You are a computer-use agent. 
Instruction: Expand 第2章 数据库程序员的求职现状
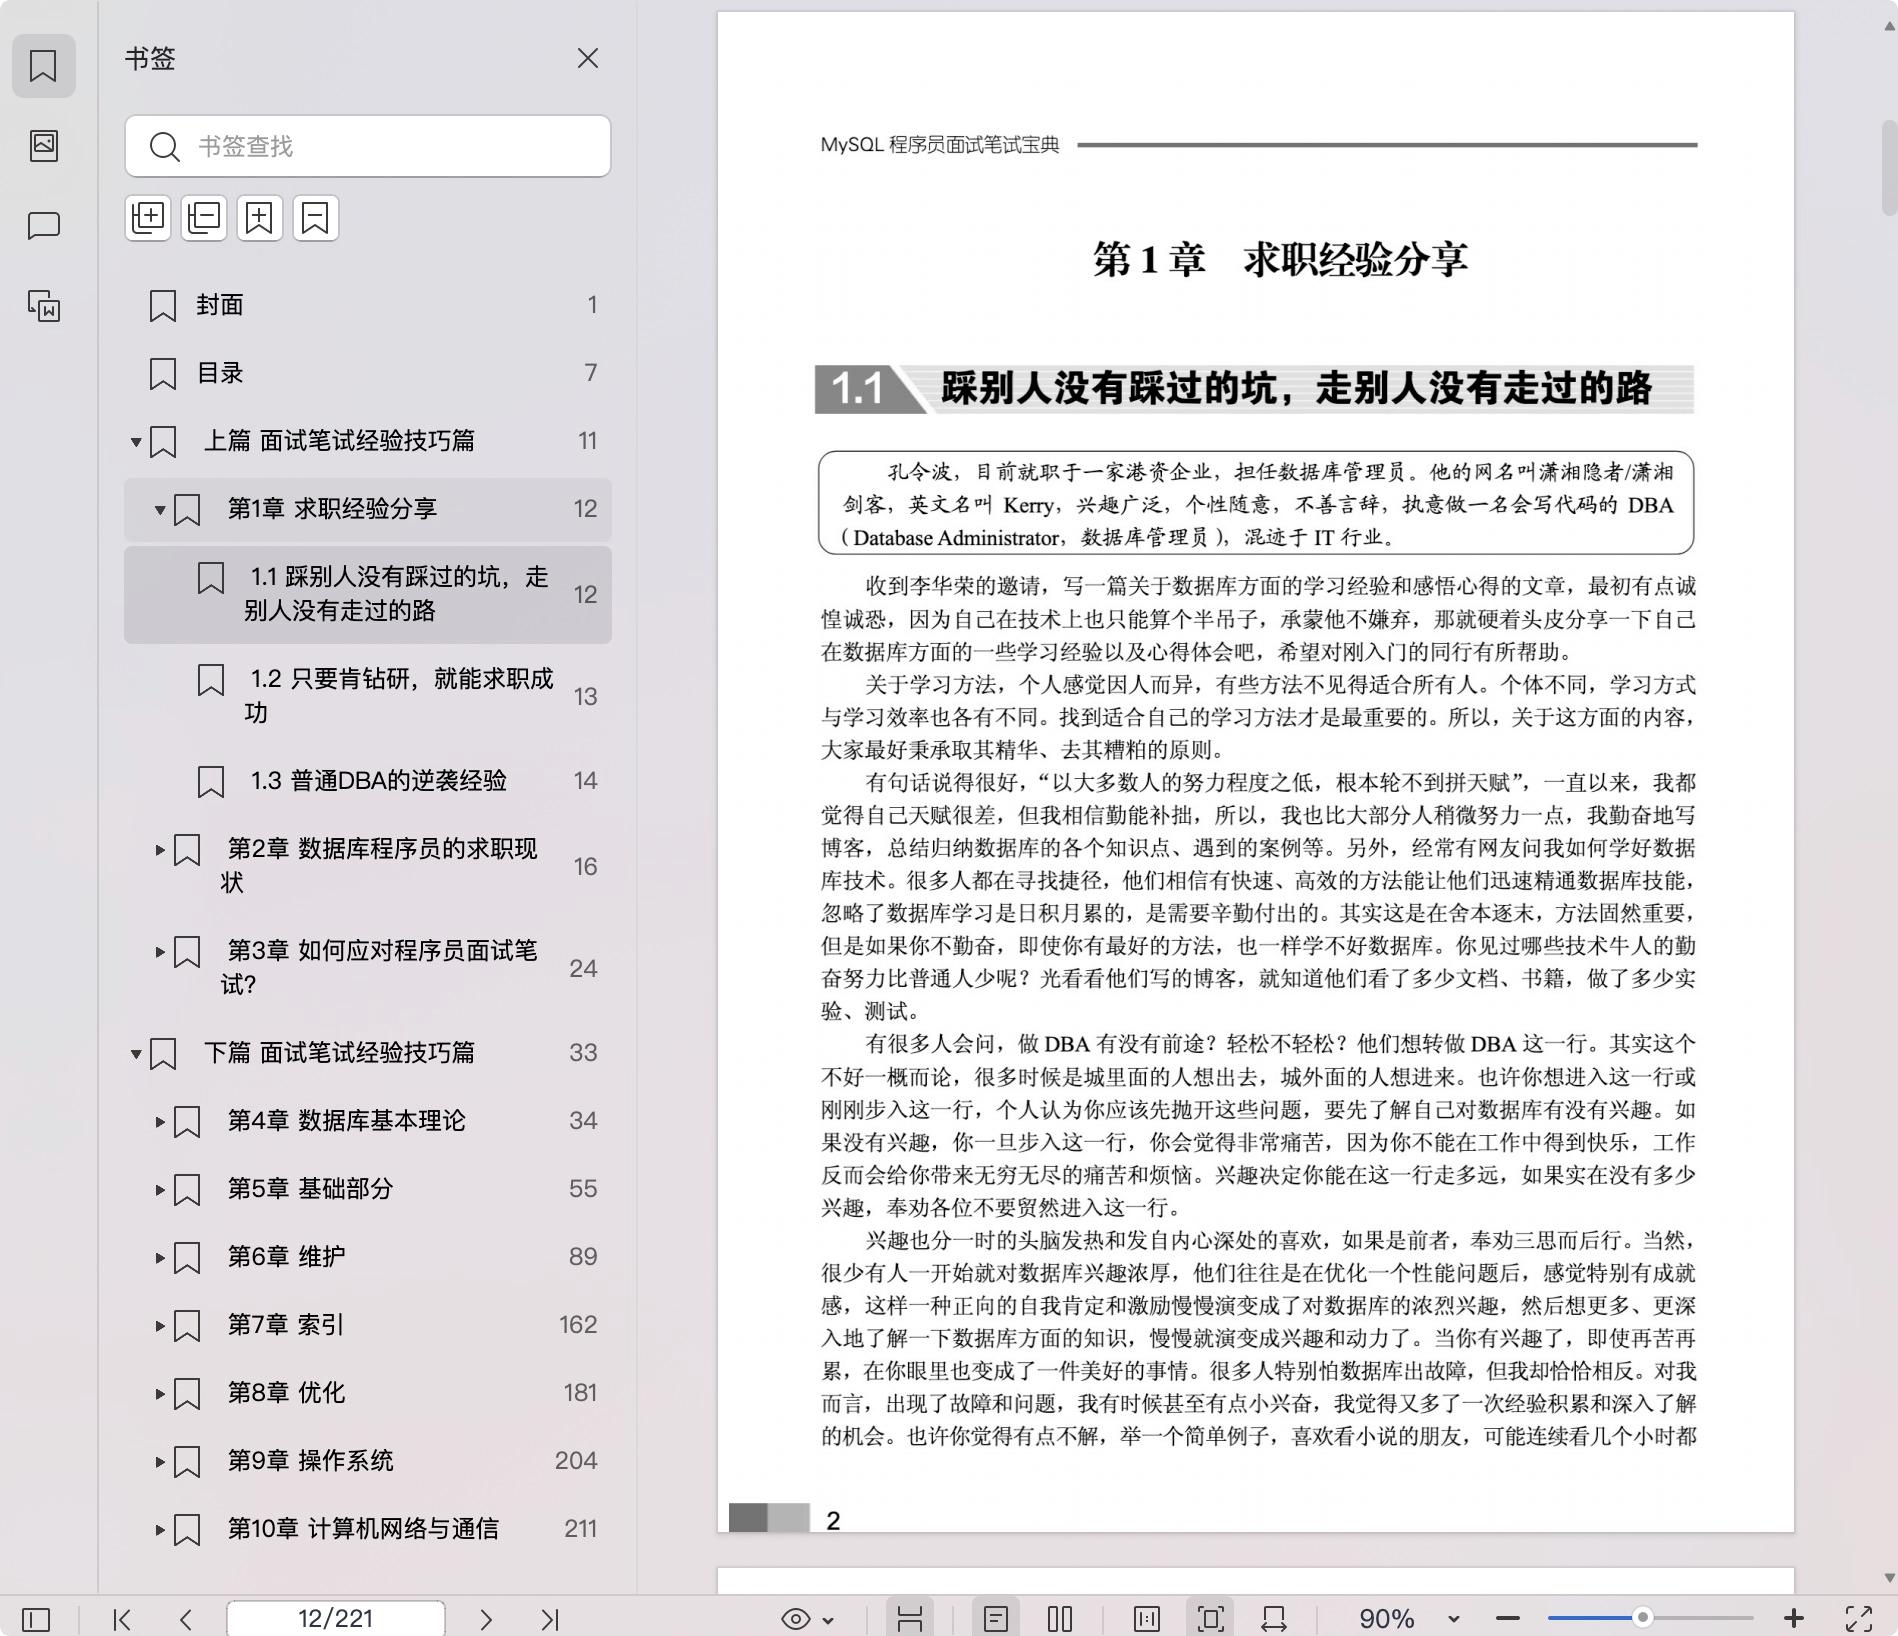click(x=160, y=850)
